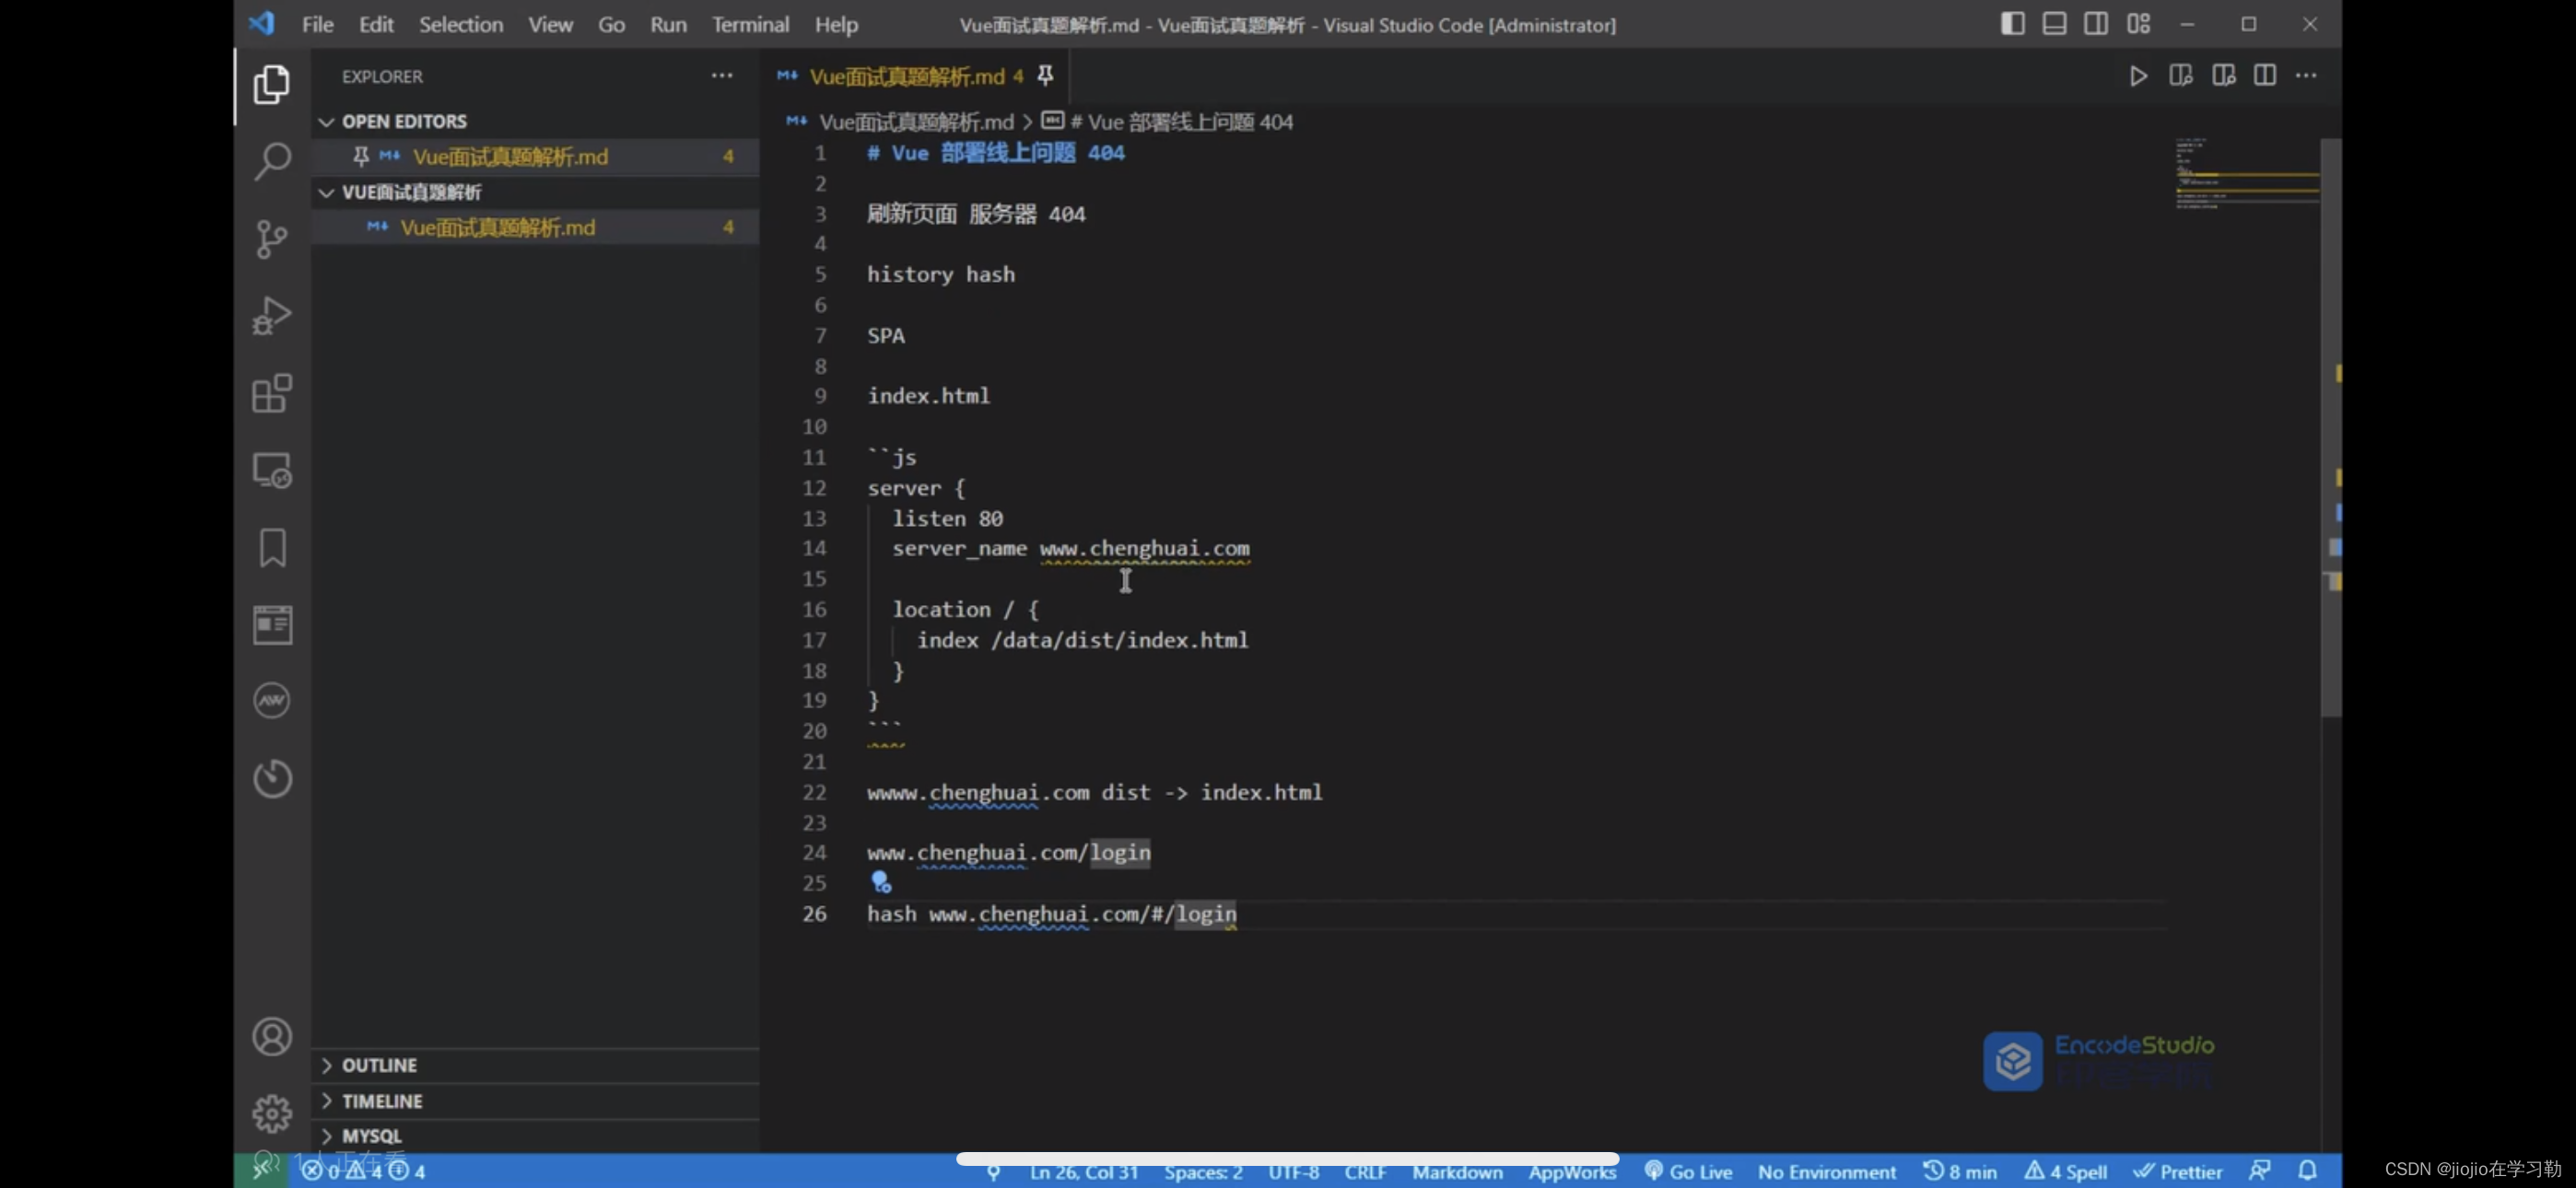
Task: Select Vue面试真题解析.md file under VUE面试真题解析 folder
Action: [535, 227]
